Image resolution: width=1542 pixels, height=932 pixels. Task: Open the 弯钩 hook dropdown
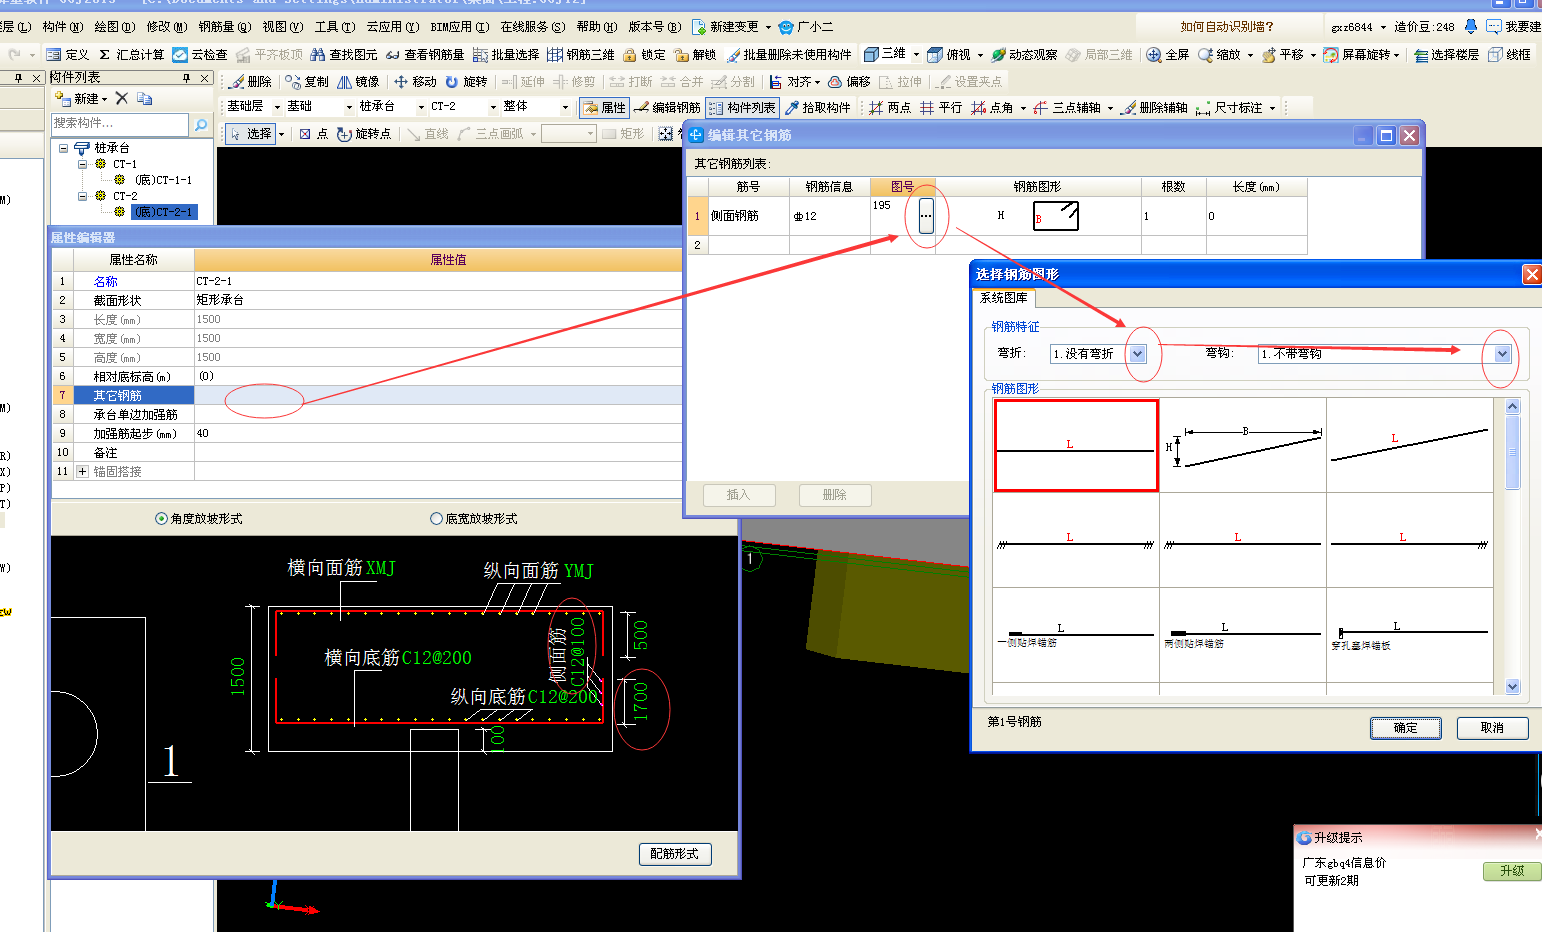1502,354
